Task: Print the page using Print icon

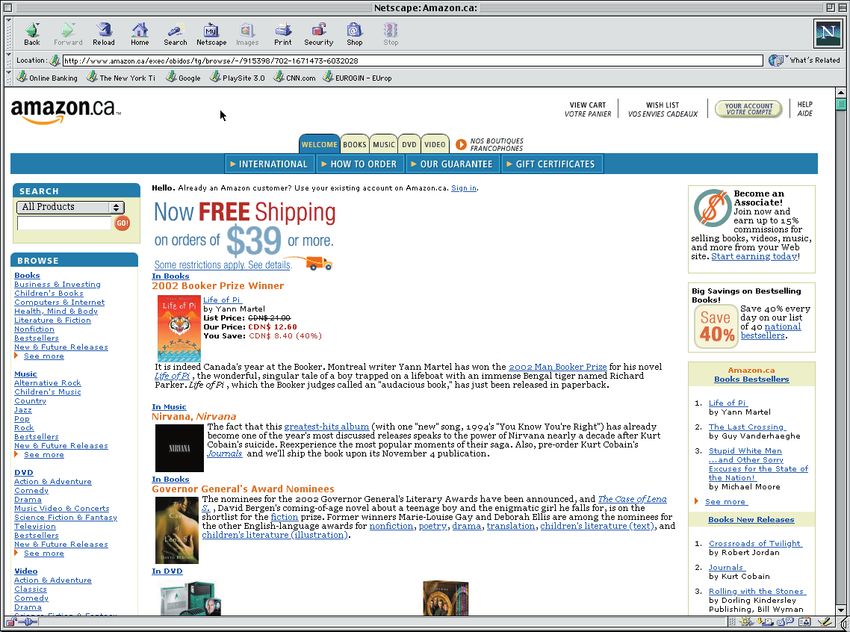Action: tap(282, 34)
